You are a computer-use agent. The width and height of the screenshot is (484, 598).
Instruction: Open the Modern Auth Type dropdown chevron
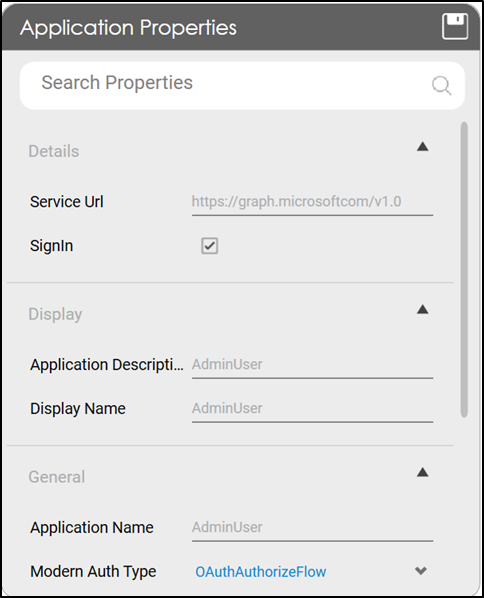[421, 571]
